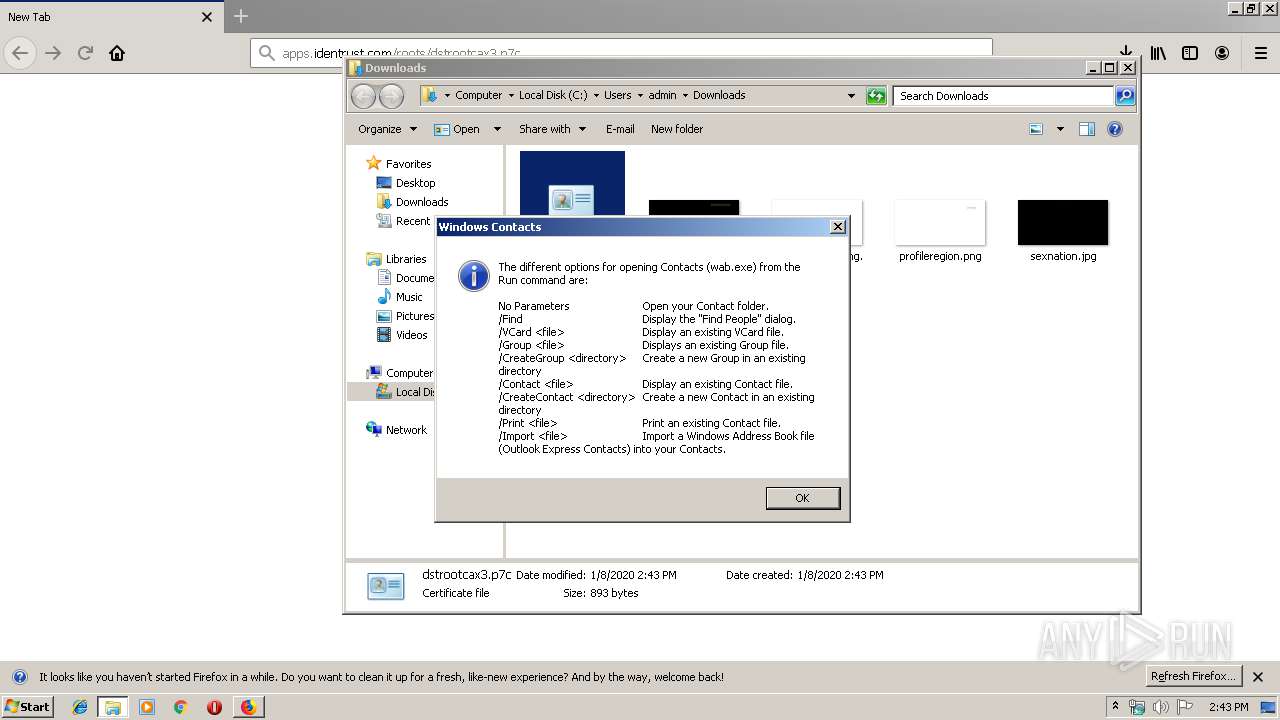
Task: Open Opera from taskbar
Action: pos(214,707)
